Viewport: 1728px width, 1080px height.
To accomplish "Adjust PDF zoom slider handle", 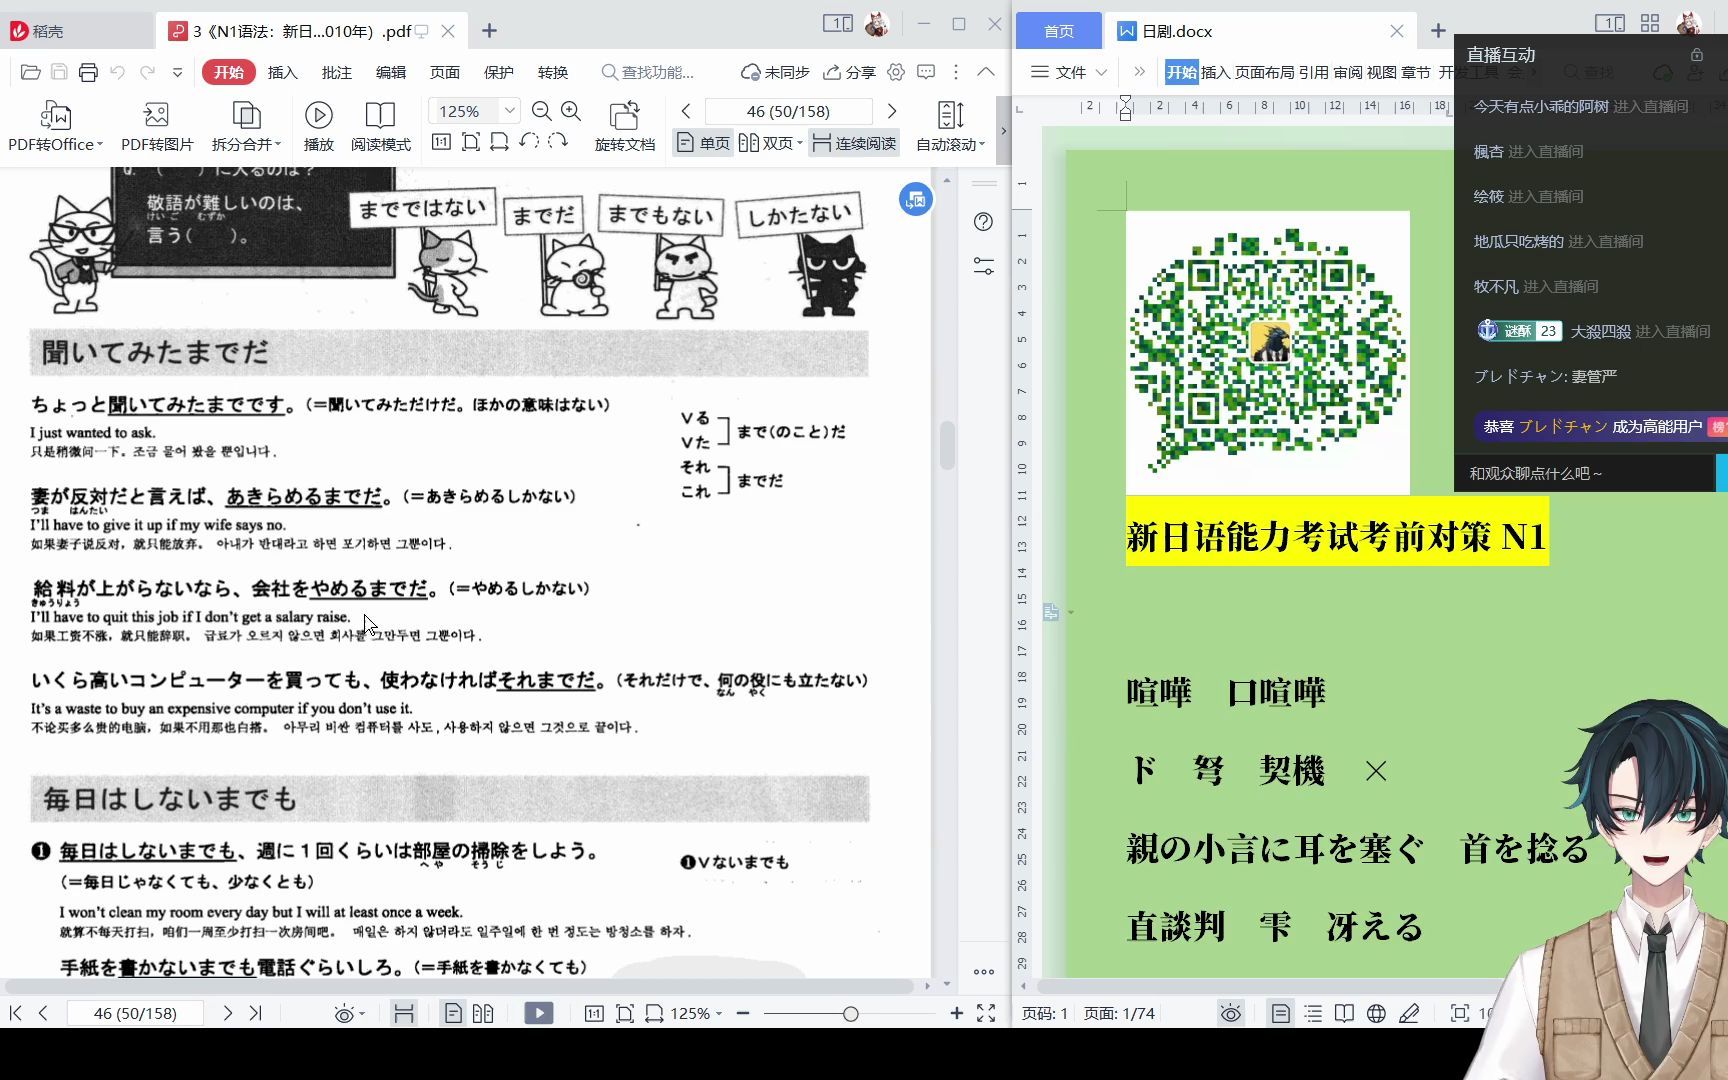I will (x=850, y=1014).
